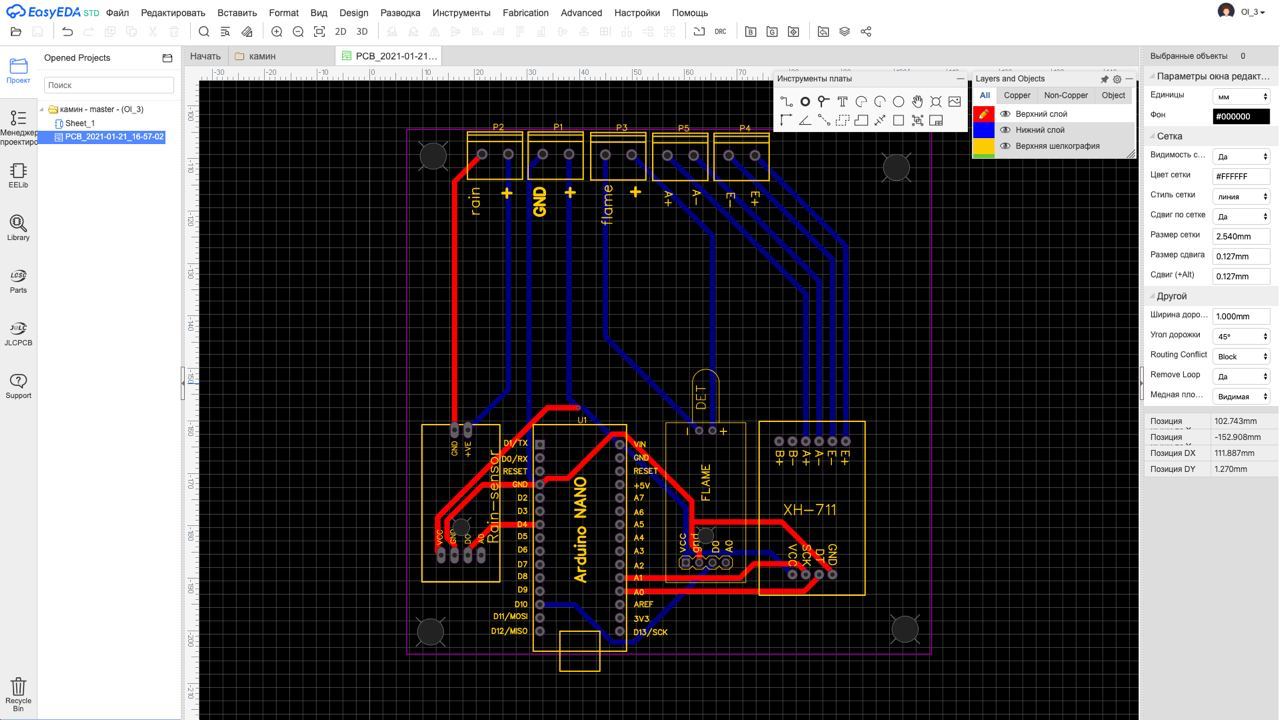
Task: Click the Поиск search field
Action: click(x=109, y=85)
